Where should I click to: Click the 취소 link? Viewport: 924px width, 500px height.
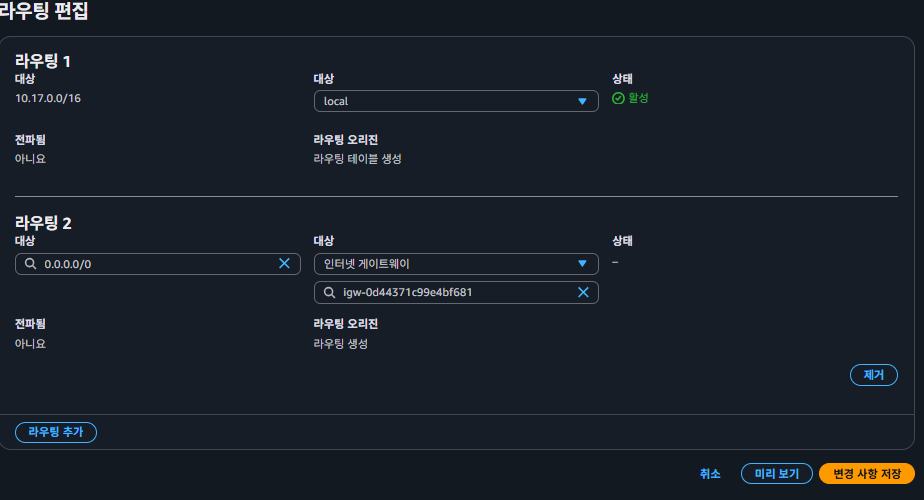tap(710, 474)
